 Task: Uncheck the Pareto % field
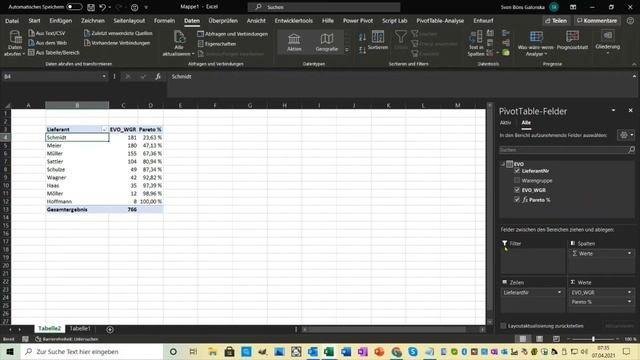(517, 200)
